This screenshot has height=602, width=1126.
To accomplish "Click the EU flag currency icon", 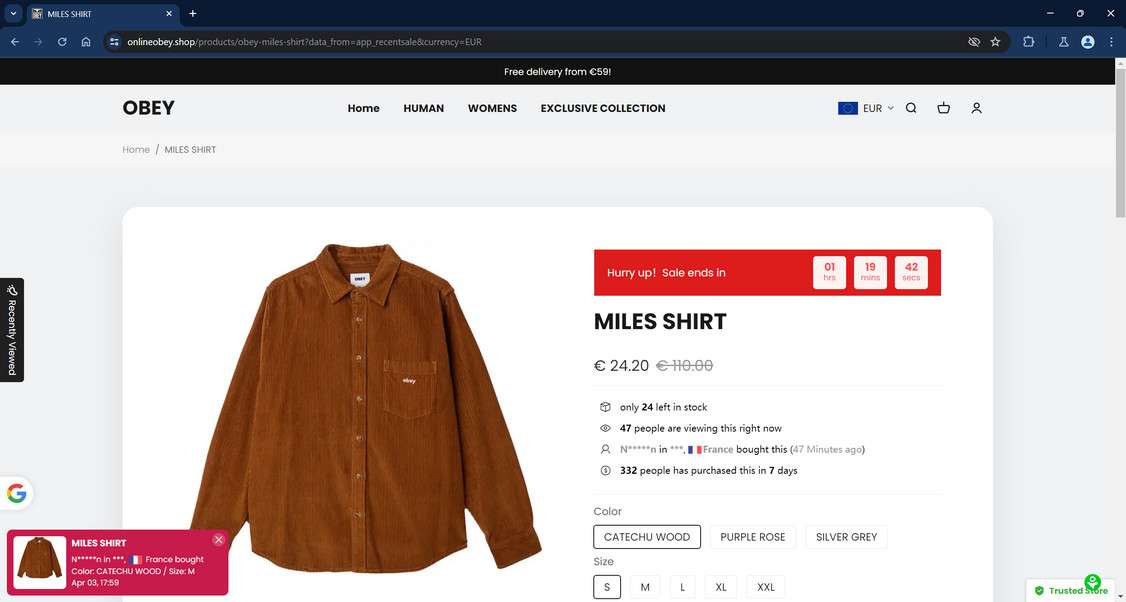I will pyautogui.click(x=848, y=108).
